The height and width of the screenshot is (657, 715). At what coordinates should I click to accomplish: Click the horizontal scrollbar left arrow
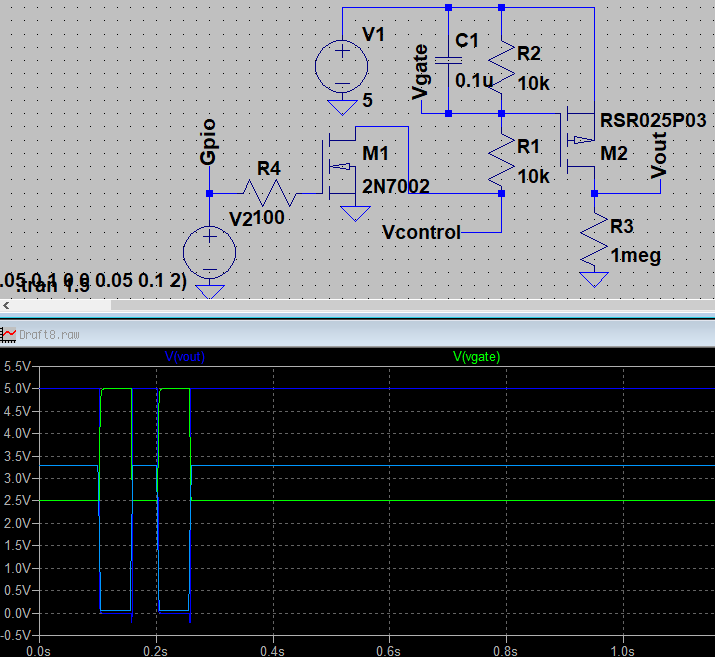(6, 306)
